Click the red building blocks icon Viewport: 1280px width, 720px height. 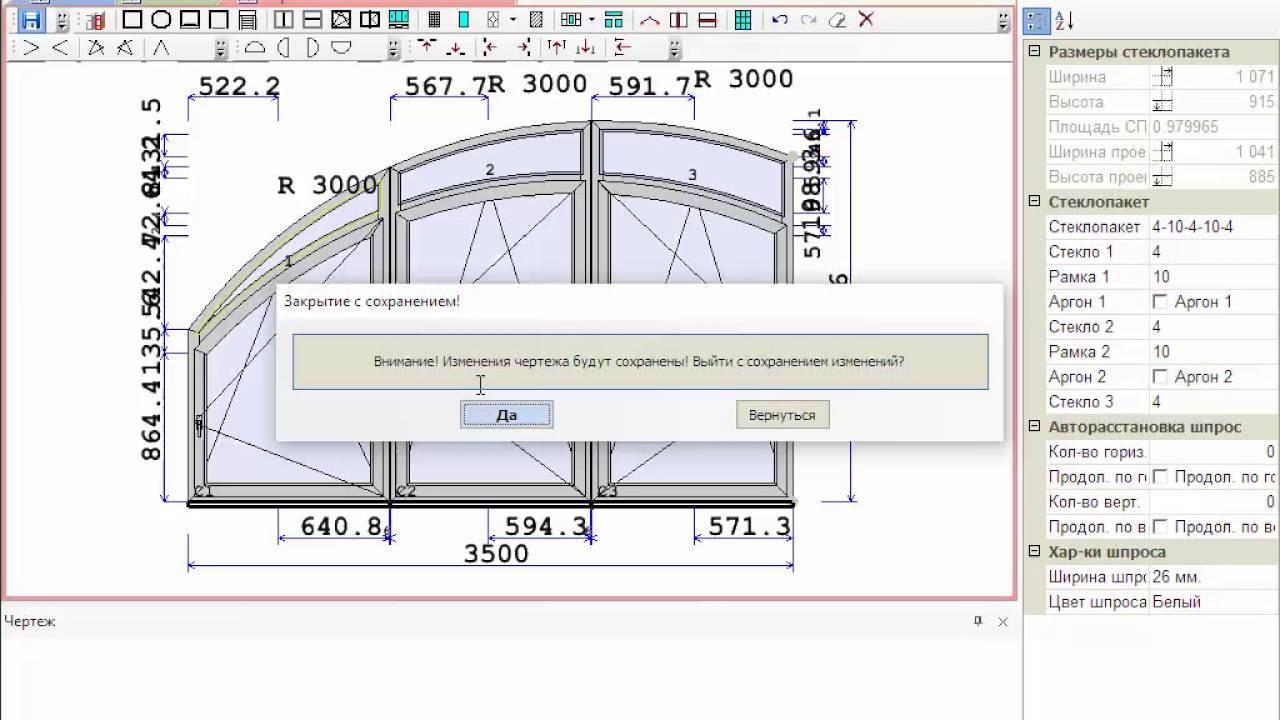click(x=96, y=20)
